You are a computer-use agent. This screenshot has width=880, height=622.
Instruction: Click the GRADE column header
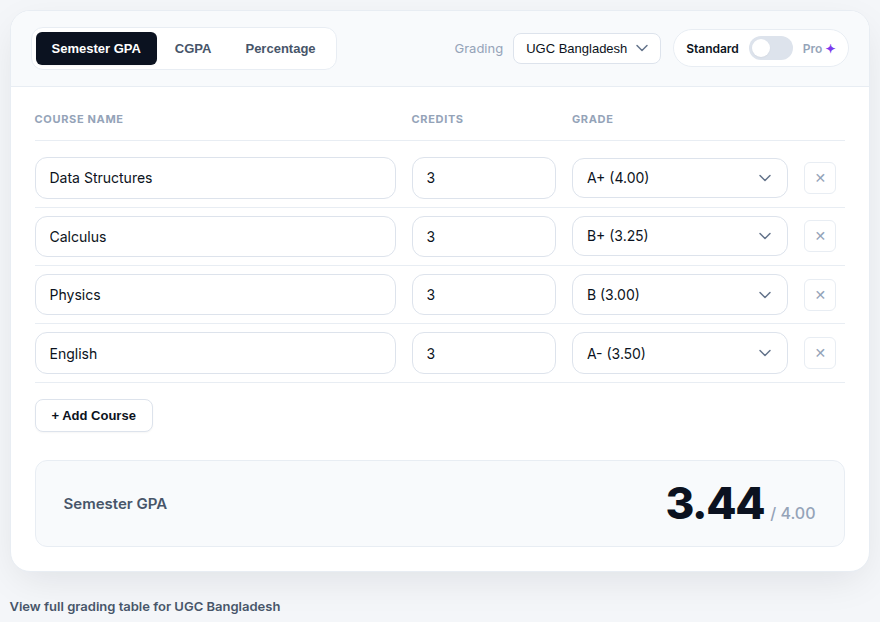click(x=592, y=119)
